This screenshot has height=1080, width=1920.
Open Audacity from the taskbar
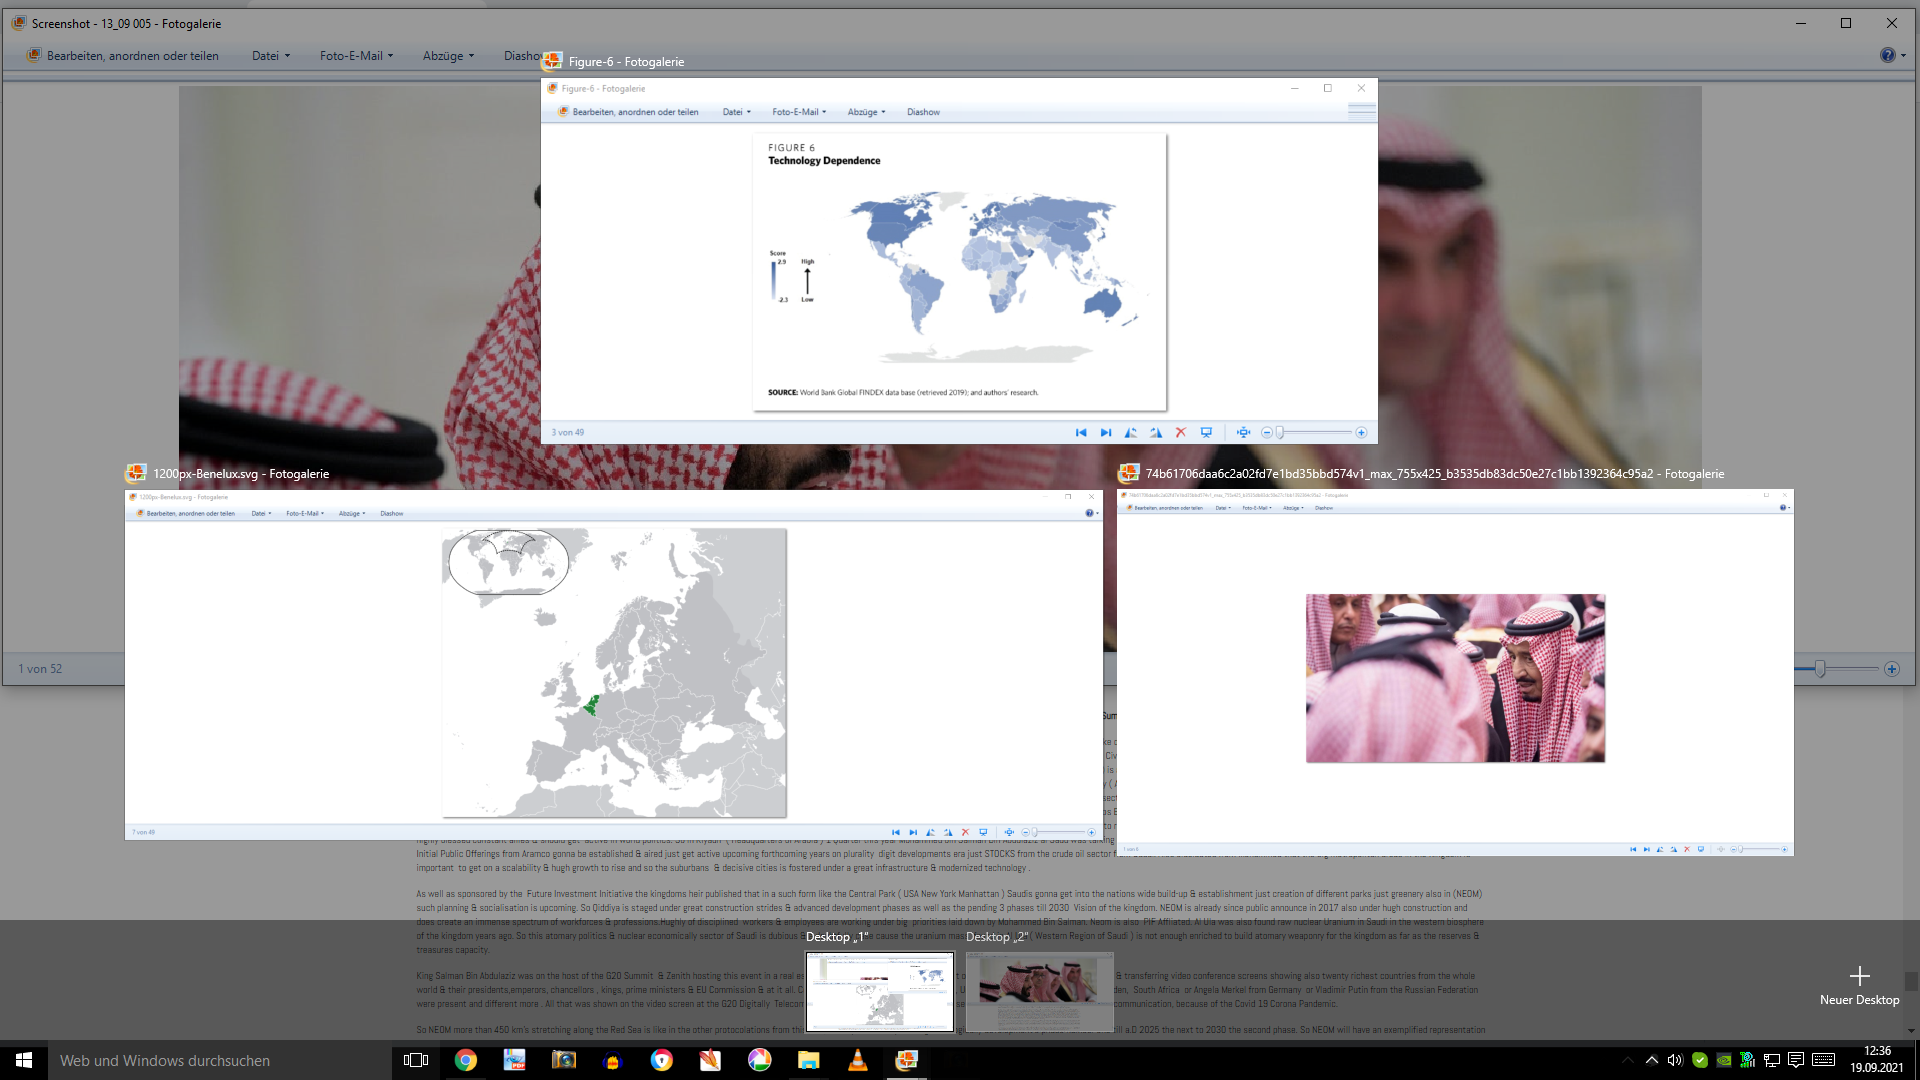(613, 1060)
